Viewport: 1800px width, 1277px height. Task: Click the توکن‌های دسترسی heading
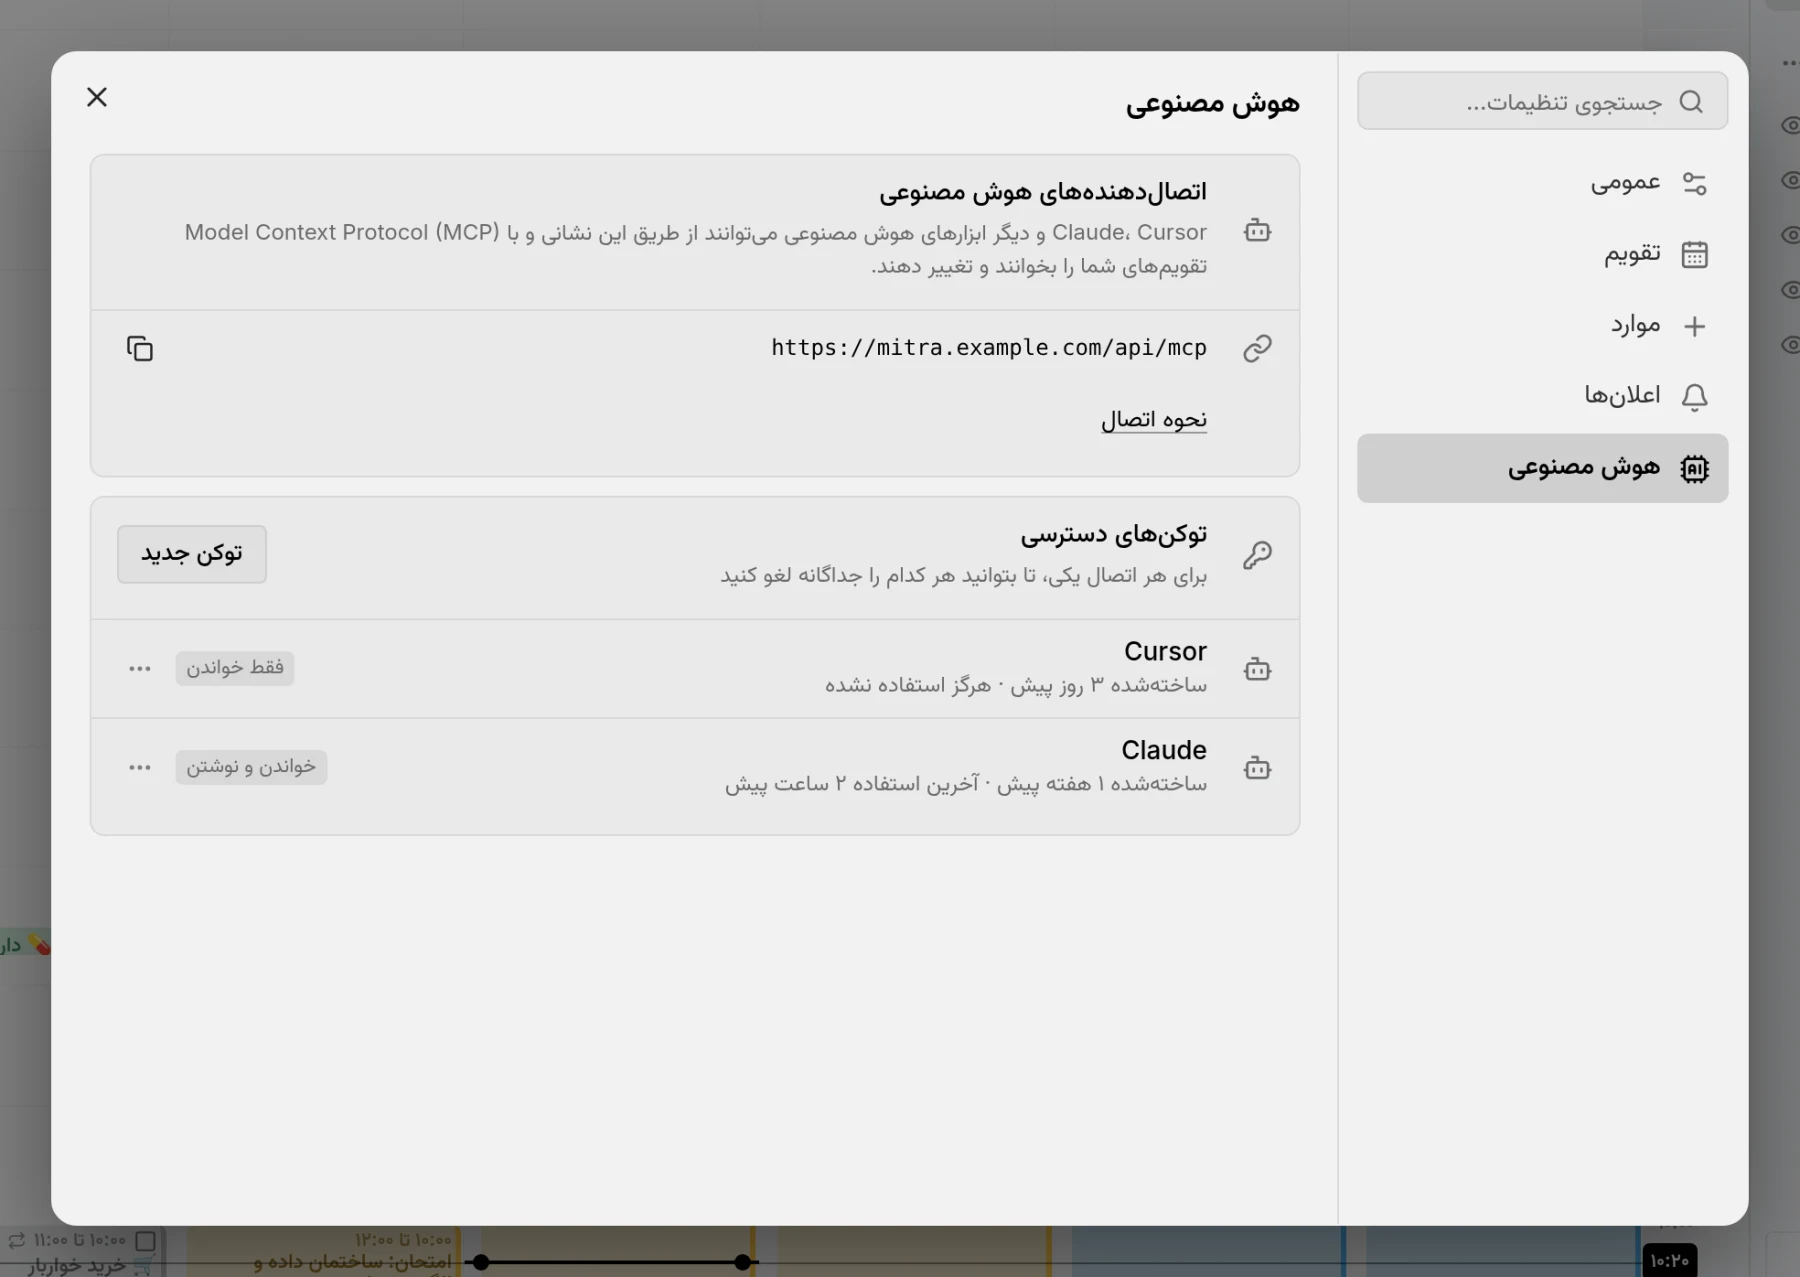[x=1113, y=534]
